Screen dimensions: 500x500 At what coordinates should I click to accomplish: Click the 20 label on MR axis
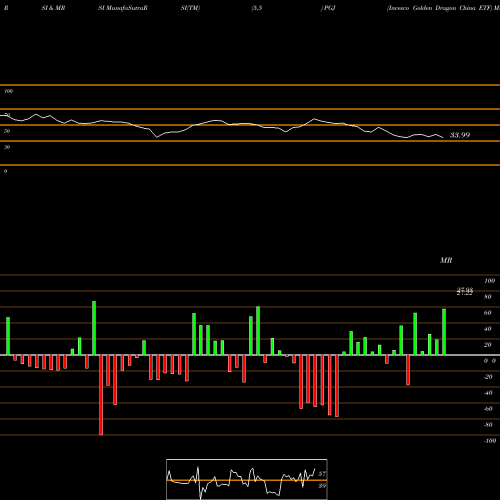pyautogui.click(x=488, y=345)
